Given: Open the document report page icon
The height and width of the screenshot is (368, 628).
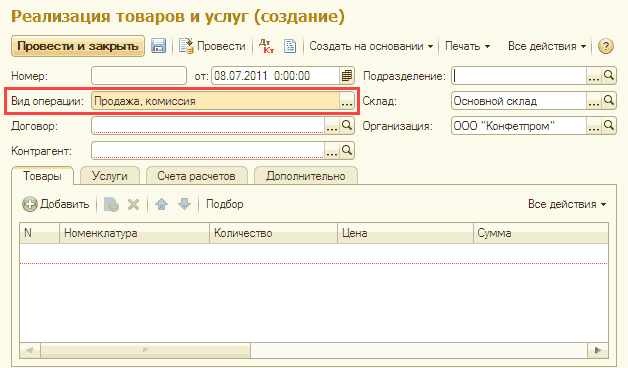Looking at the screenshot, I should pos(290,46).
